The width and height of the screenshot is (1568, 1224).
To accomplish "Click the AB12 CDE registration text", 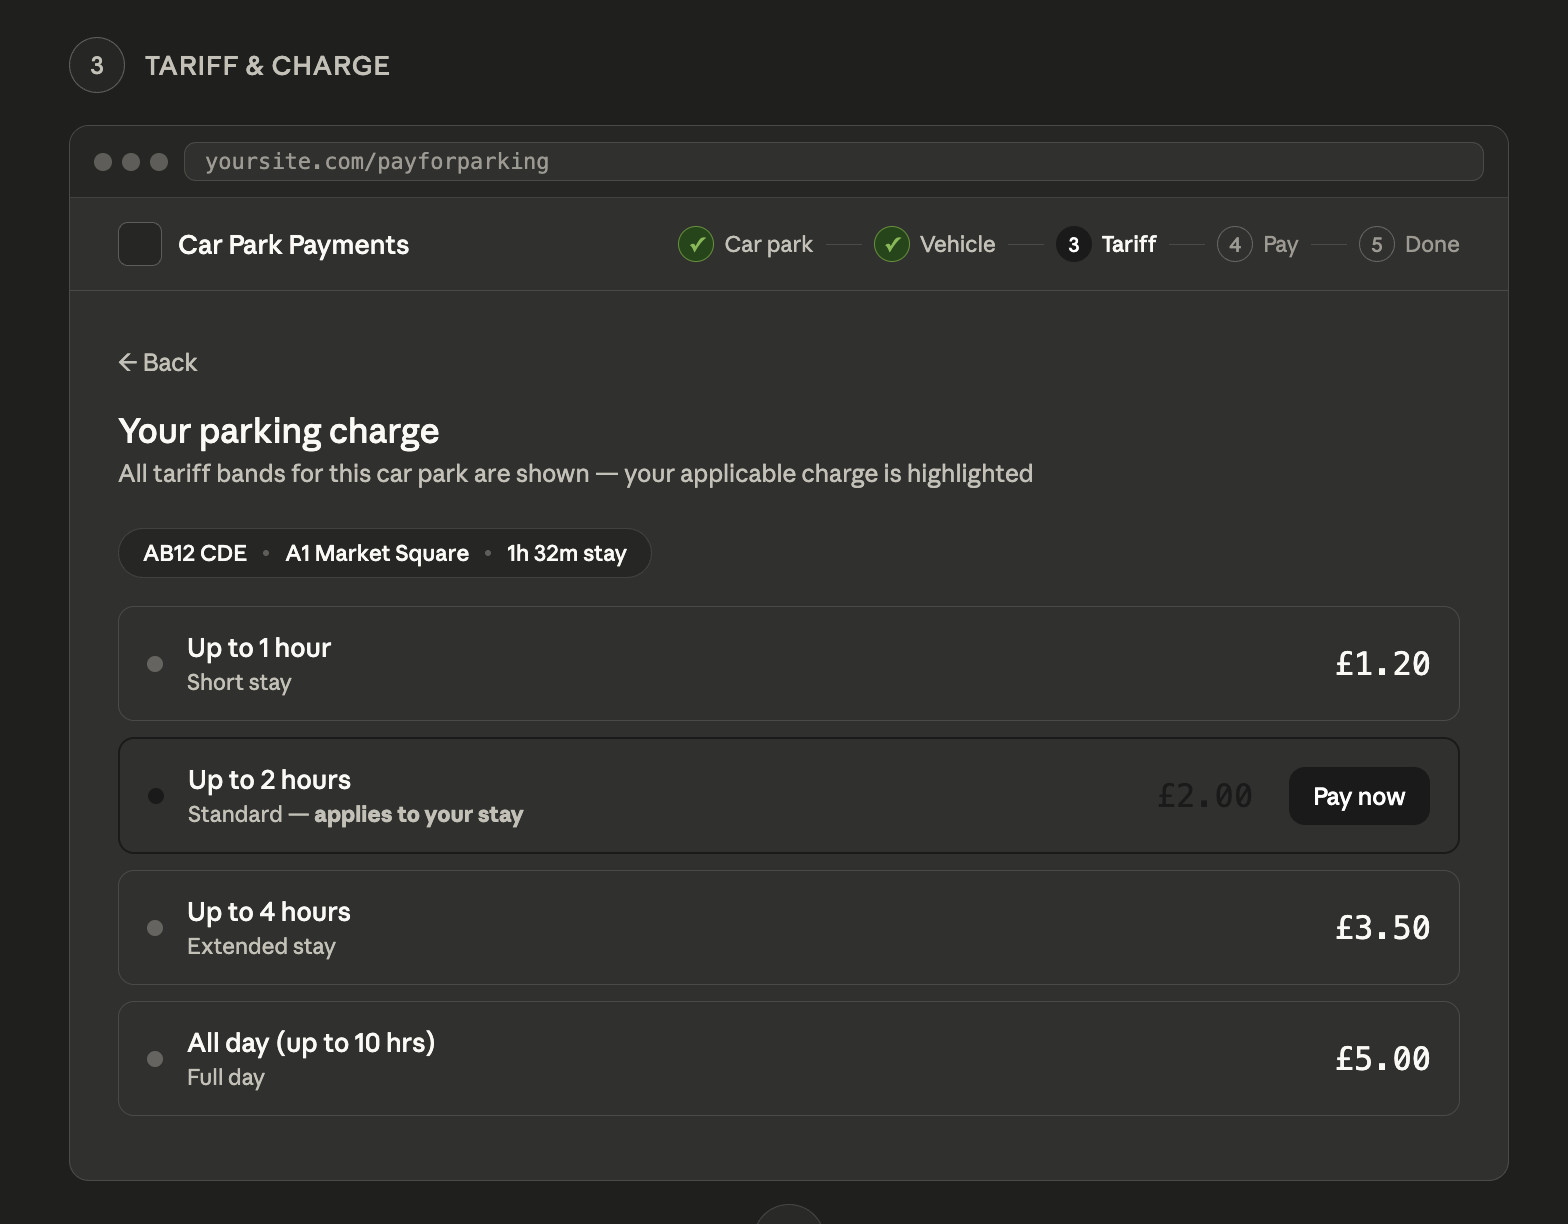I will click(195, 553).
